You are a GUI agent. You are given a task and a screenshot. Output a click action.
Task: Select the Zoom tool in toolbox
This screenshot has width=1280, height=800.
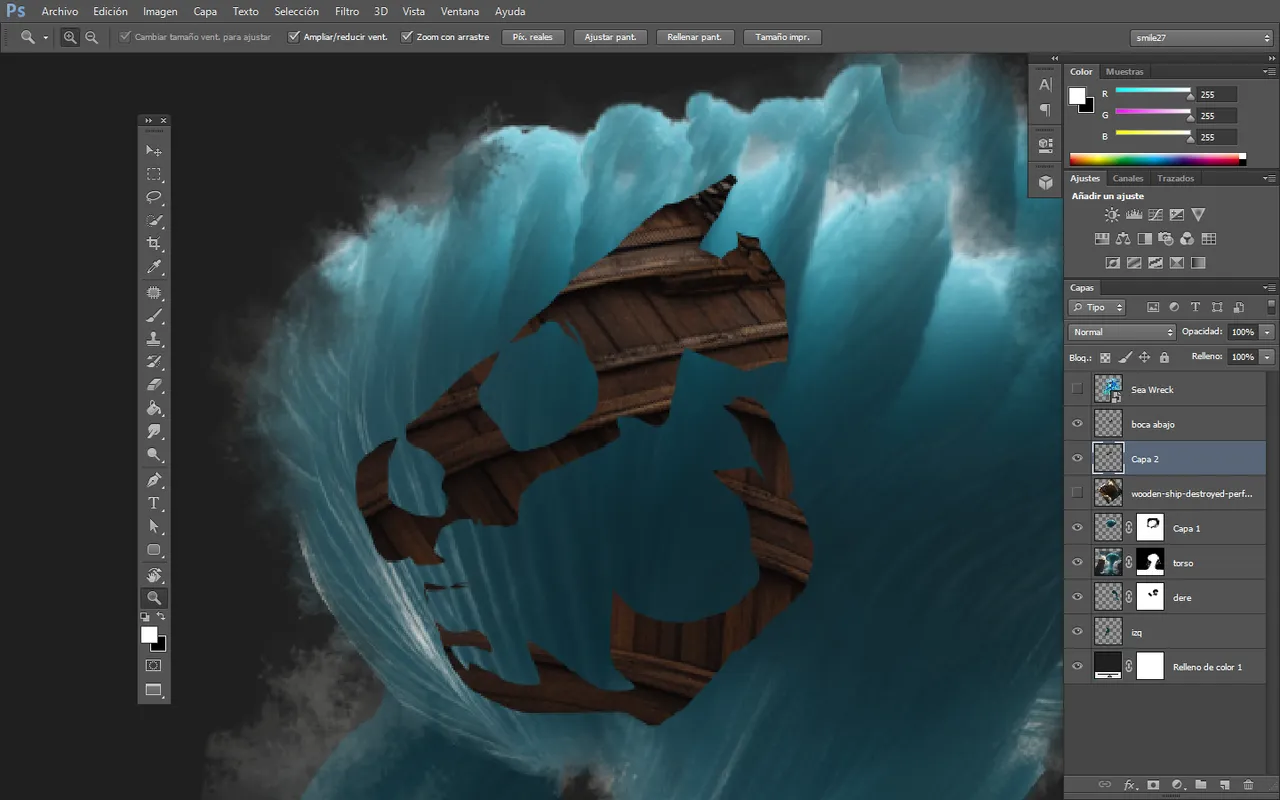[154, 598]
